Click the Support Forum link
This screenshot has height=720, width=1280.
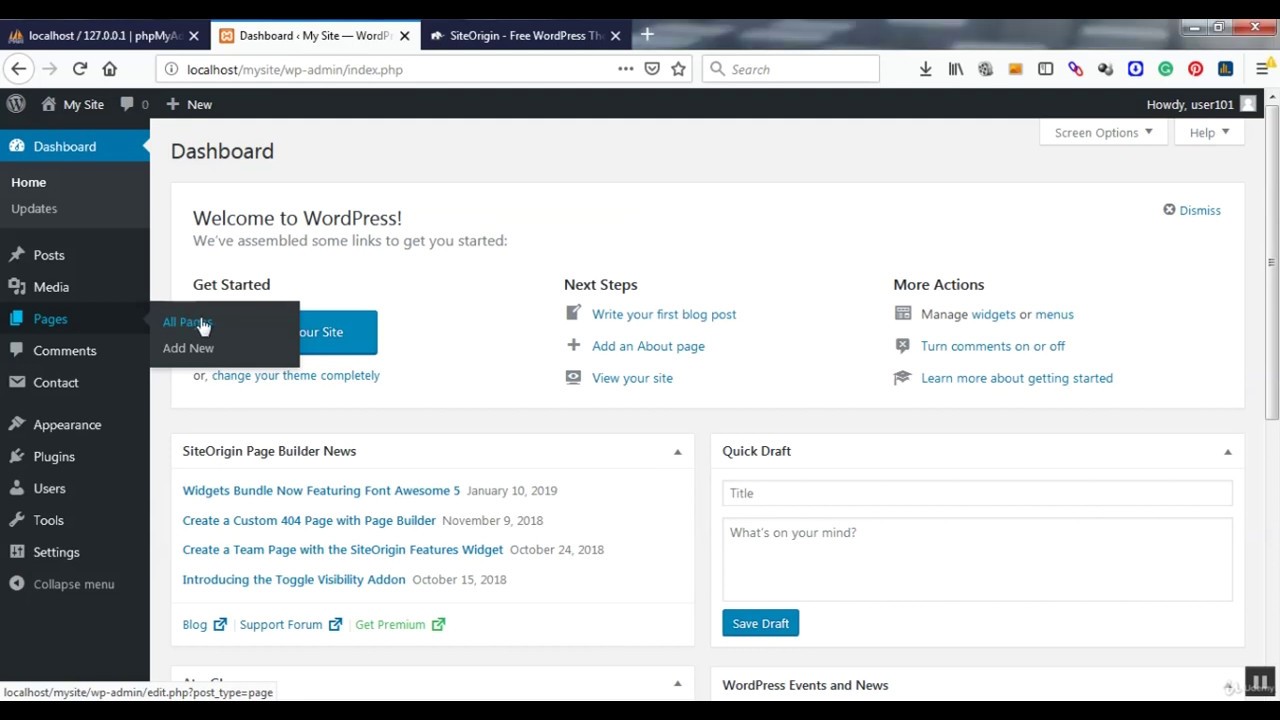tap(290, 624)
